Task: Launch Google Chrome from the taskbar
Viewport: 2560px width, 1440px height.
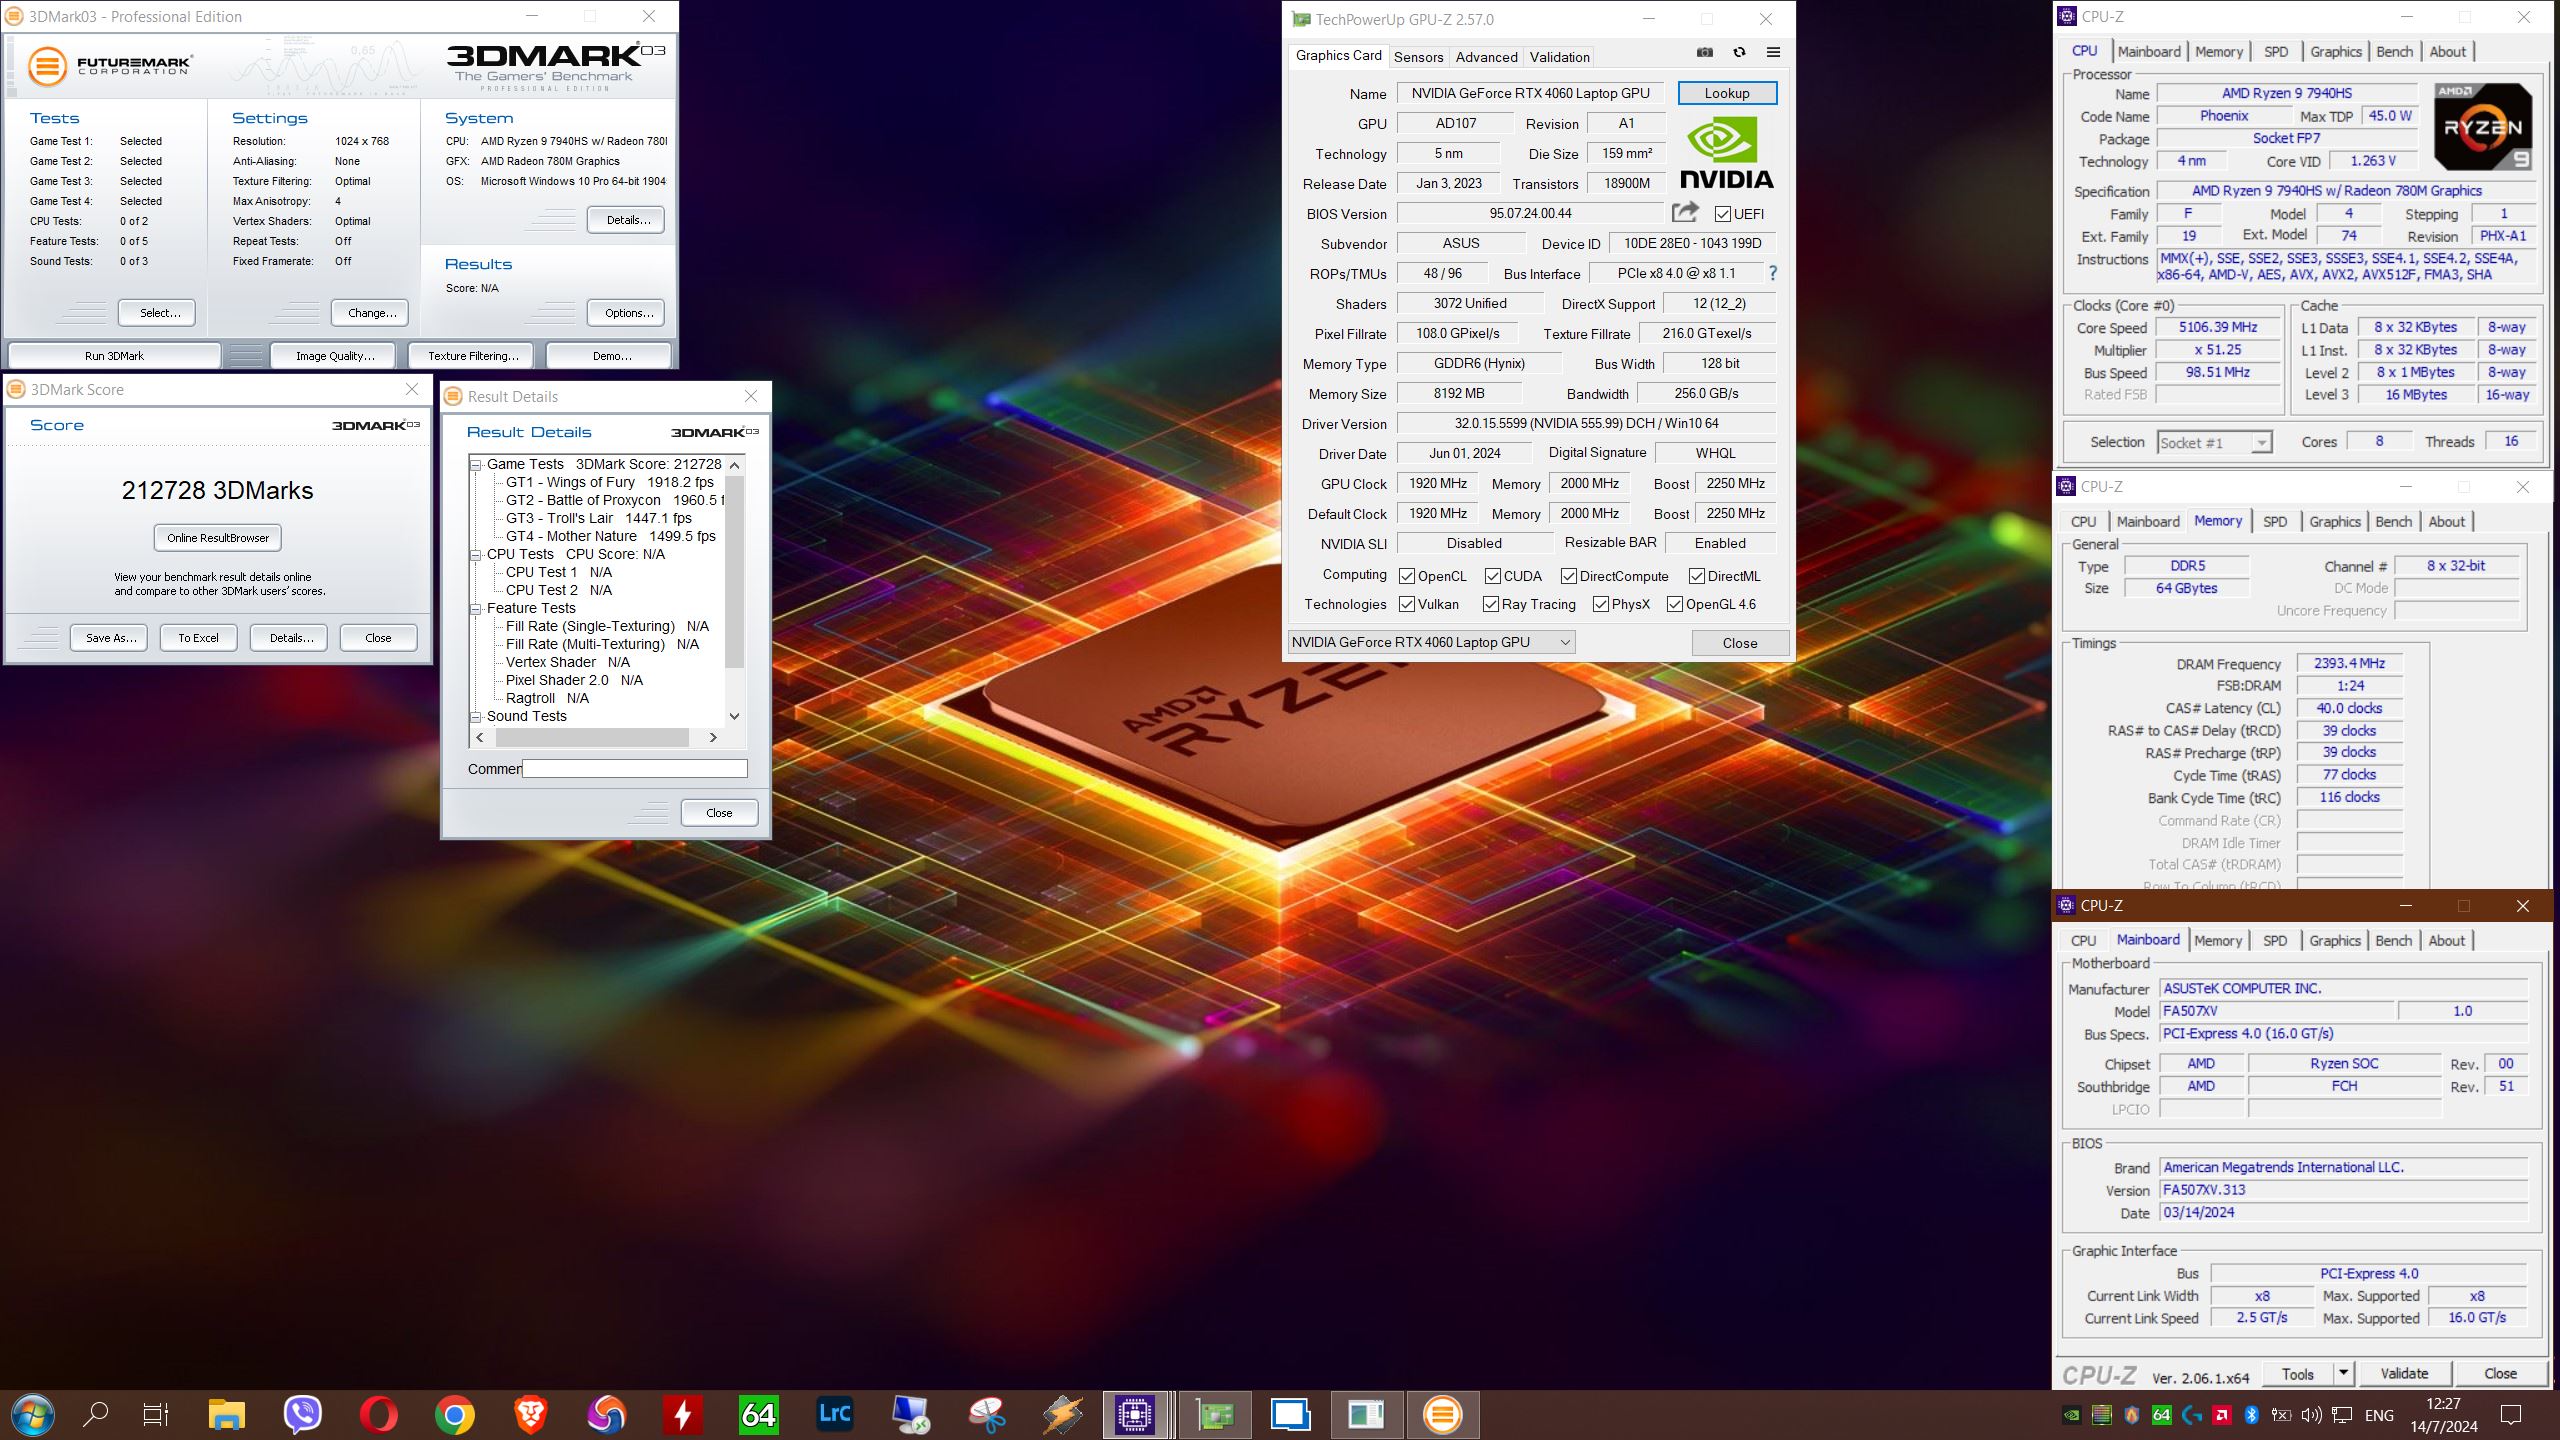Action: [x=455, y=1415]
